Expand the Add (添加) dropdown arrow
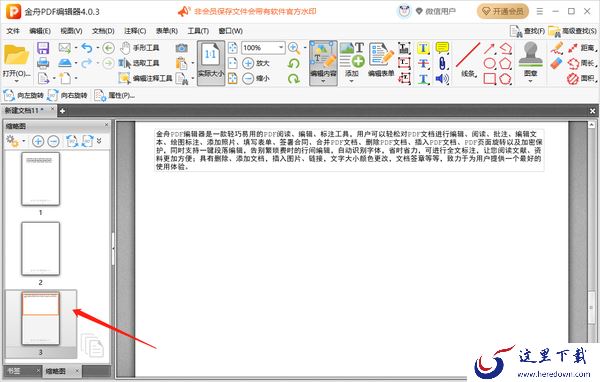The width and height of the screenshot is (600, 382). tap(352, 81)
